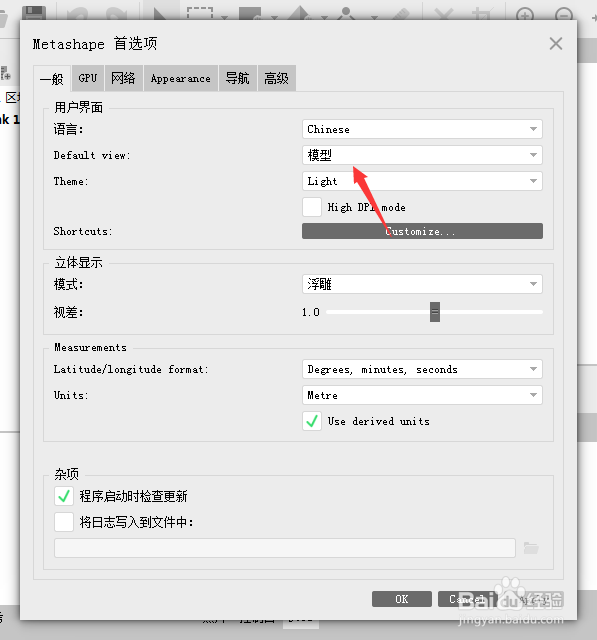
Task: Expand the rectangle selection tool dropdown arrow
Action: (224, 18)
